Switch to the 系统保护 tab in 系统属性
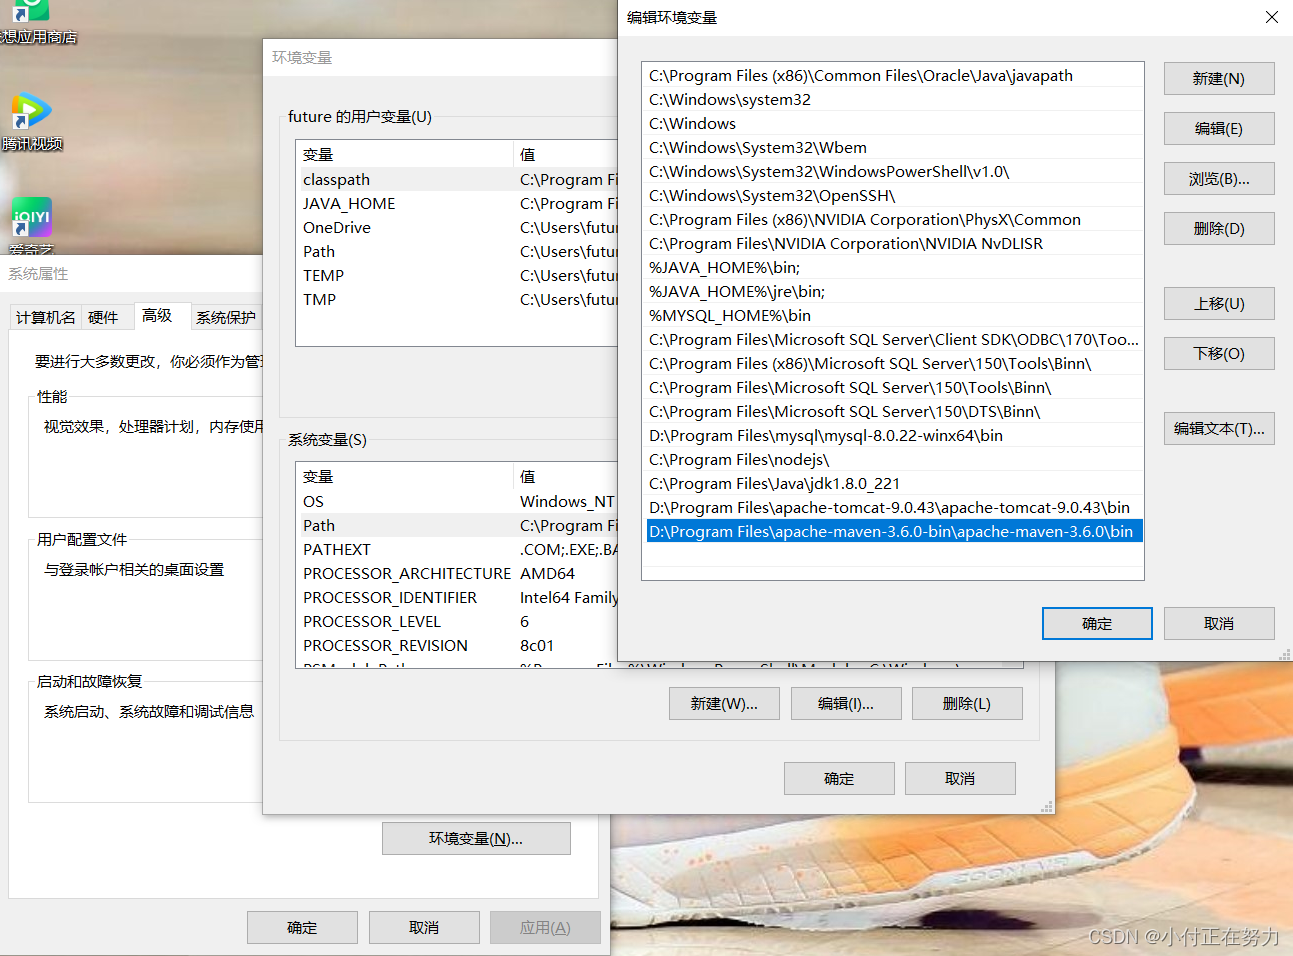The height and width of the screenshot is (956, 1293). (x=226, y=318)
